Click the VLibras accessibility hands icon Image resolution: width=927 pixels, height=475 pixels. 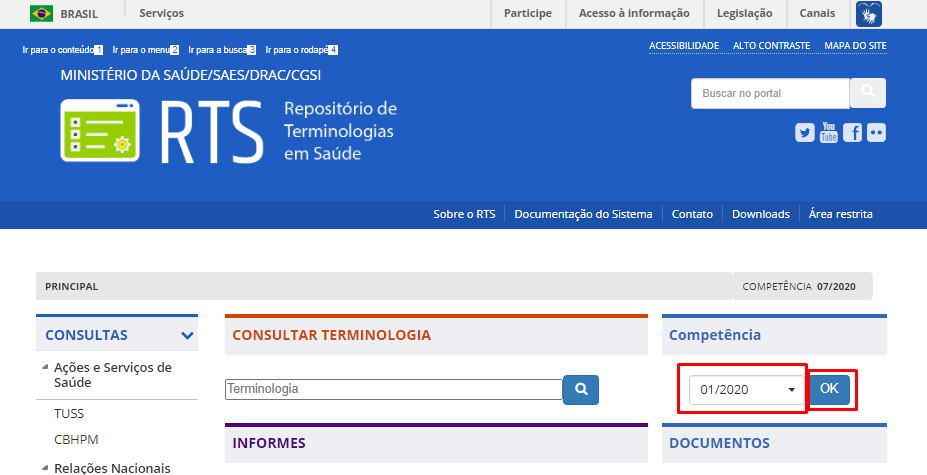point(868,14)
